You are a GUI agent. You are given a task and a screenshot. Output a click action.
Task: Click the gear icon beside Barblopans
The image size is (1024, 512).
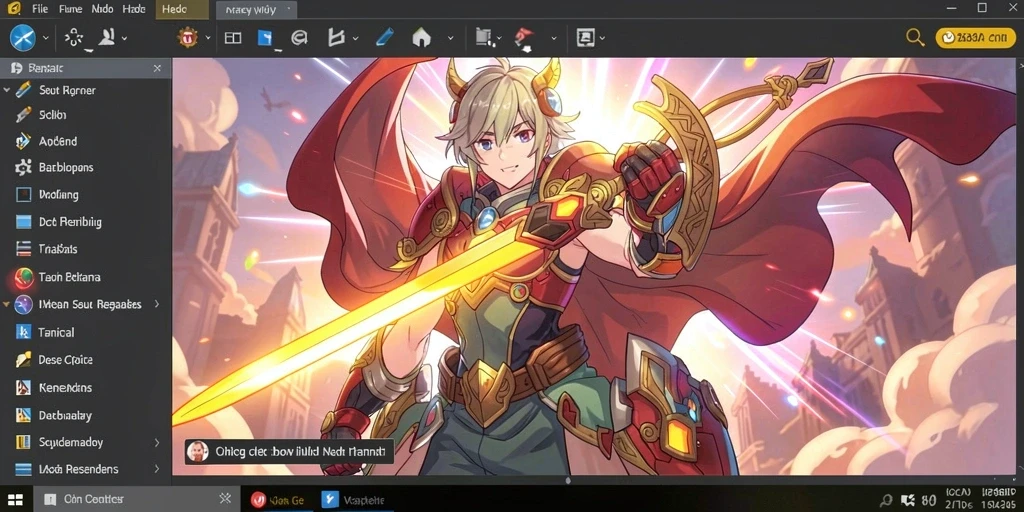click(x=24, y=167)
